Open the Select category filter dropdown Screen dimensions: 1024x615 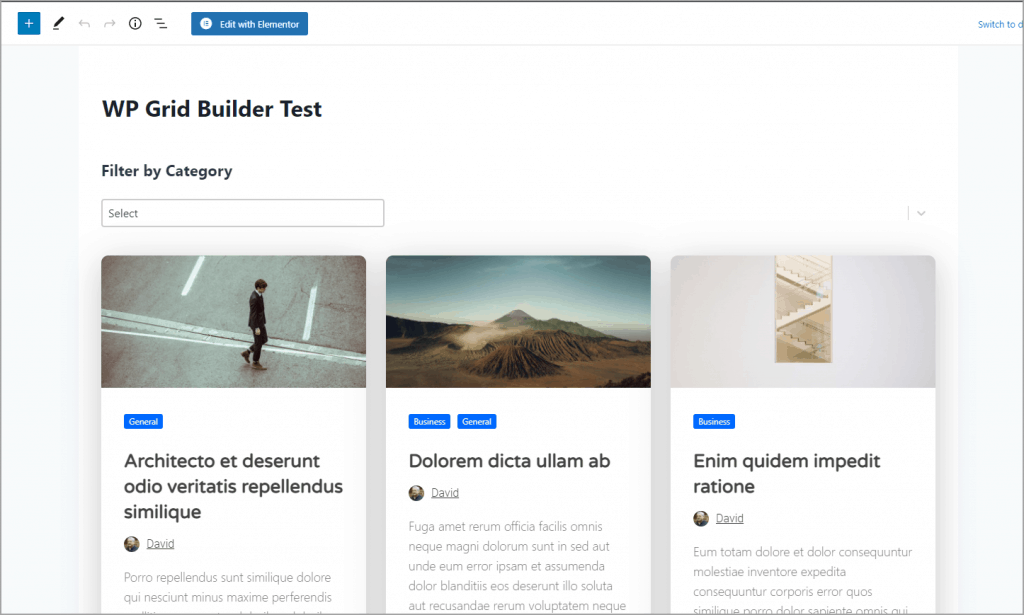(242, 213)
